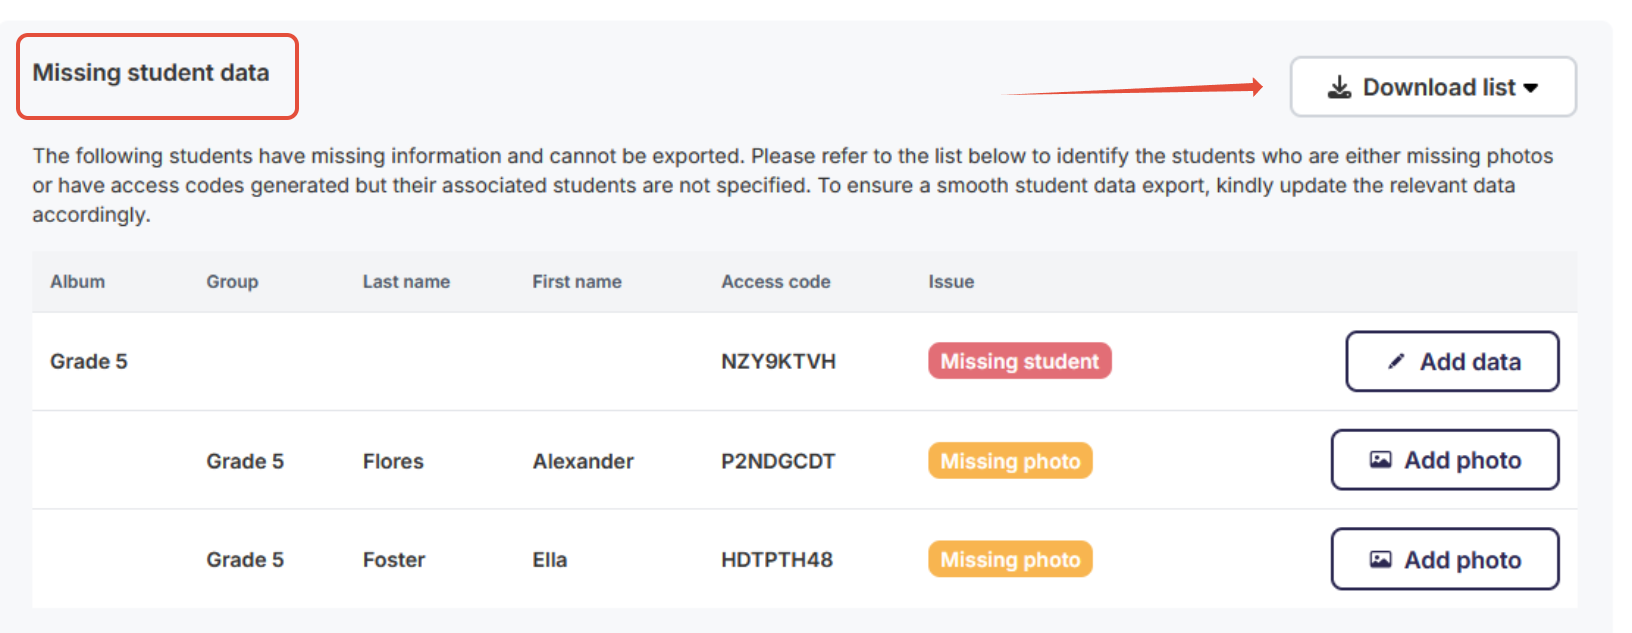This screenshot has width=1632, height=633.
Task: Click Add data for access code NZY9KTVH
Action: (1451, 361)
